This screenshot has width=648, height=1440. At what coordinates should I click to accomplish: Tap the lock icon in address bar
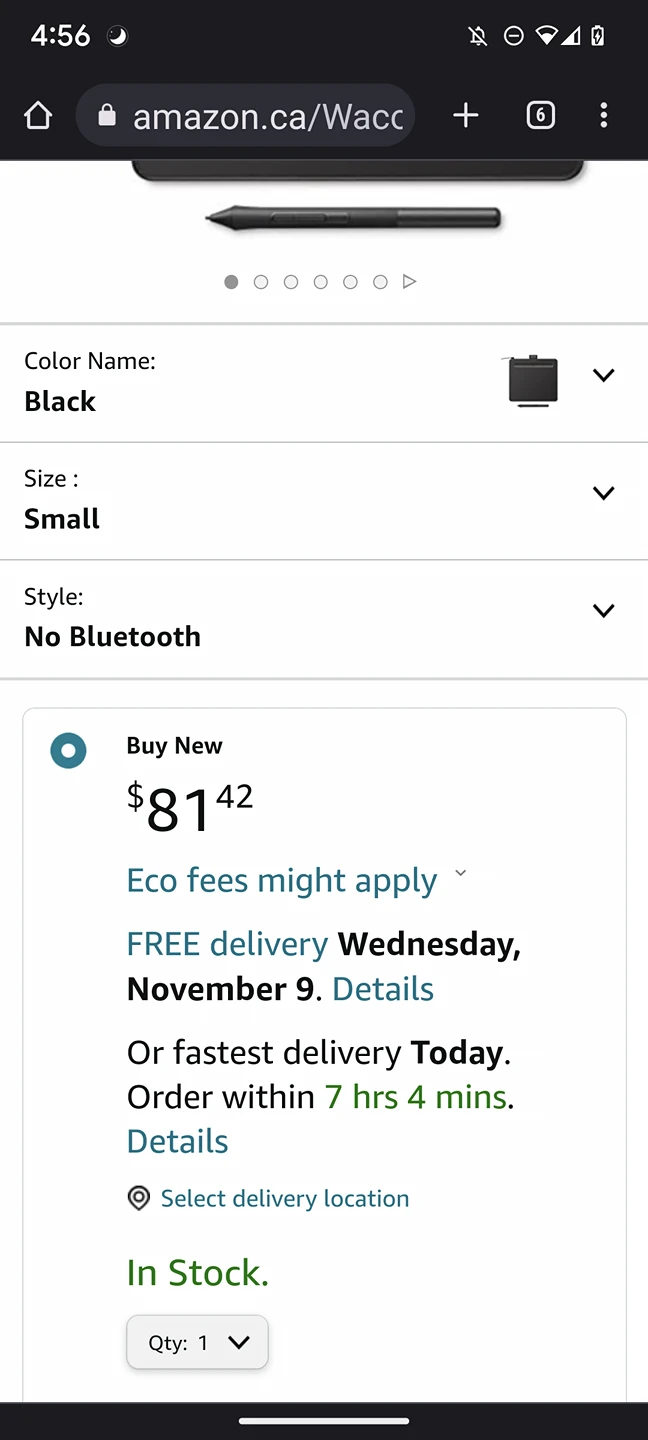[x=106, y=116]
